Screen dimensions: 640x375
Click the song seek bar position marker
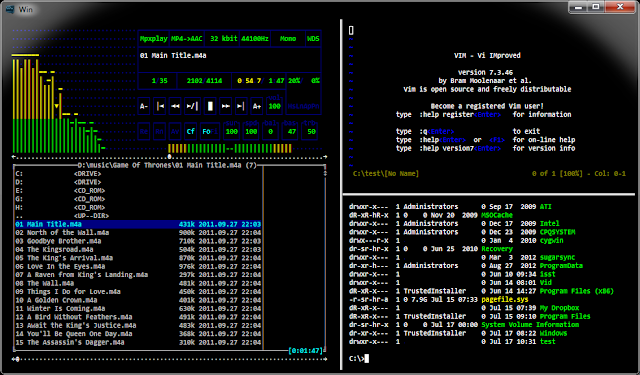[x=169, y=157]
